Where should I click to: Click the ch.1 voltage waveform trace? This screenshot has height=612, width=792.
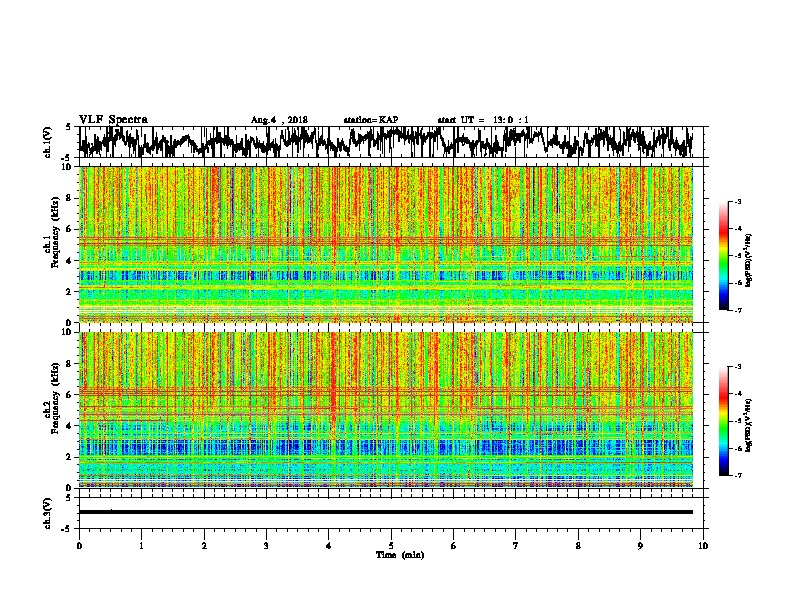point(386,142)
